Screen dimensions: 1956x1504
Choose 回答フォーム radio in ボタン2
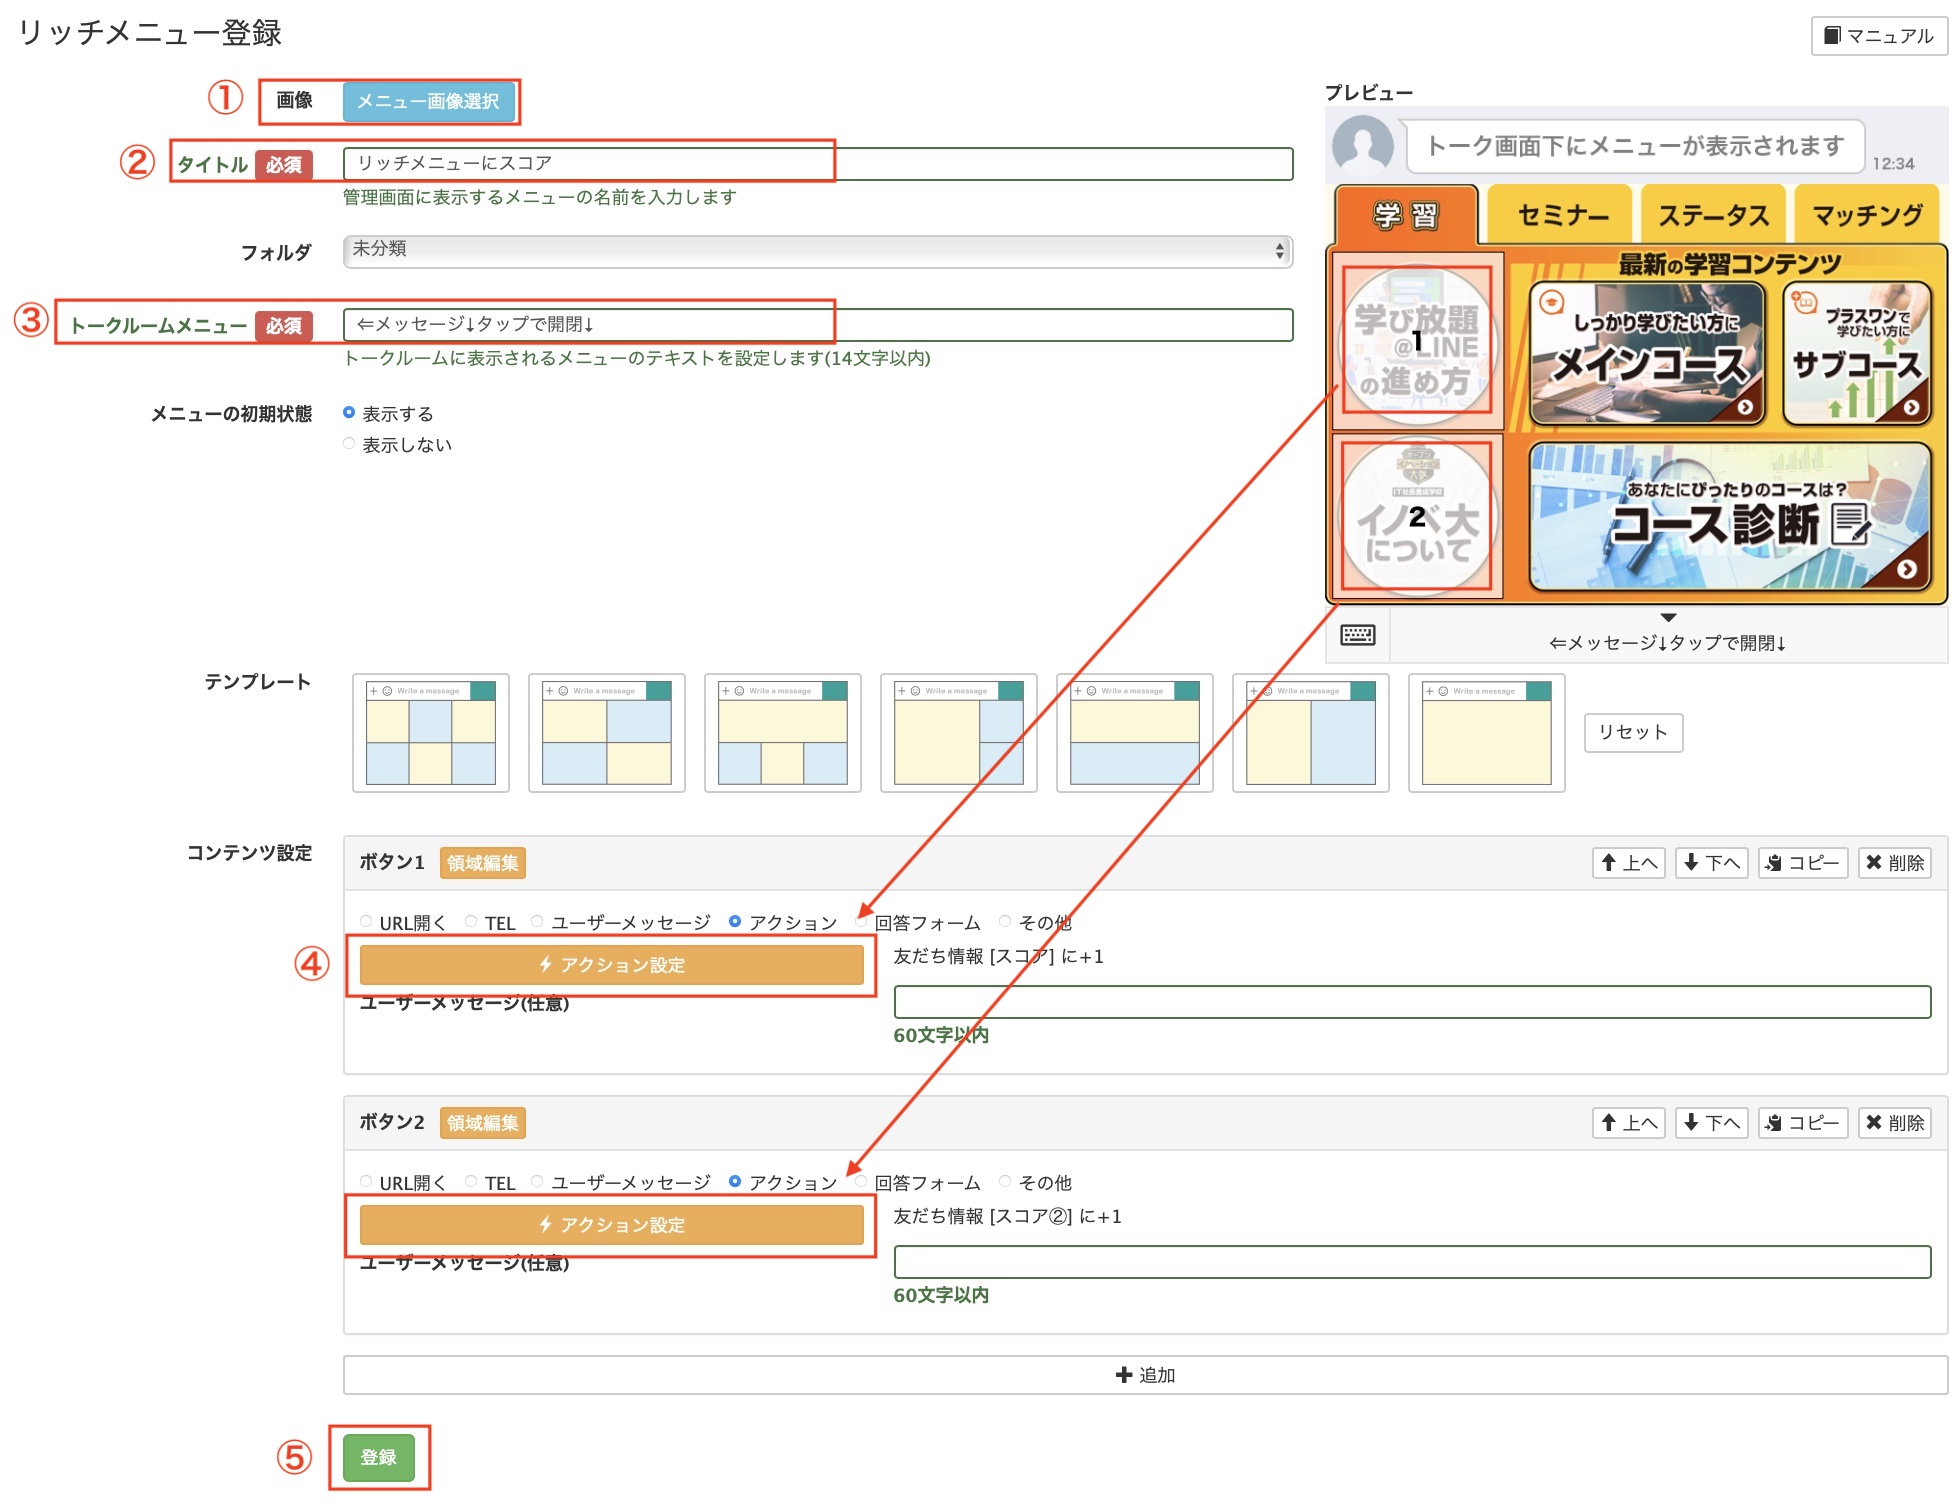(861, 1182)
